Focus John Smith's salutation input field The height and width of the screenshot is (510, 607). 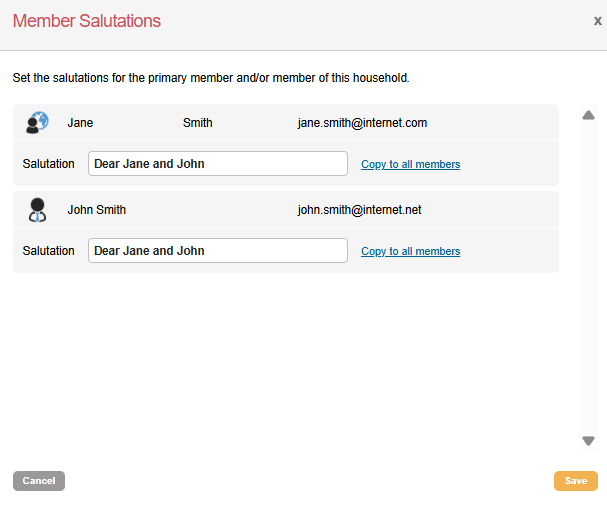click(x=218, y=251)
